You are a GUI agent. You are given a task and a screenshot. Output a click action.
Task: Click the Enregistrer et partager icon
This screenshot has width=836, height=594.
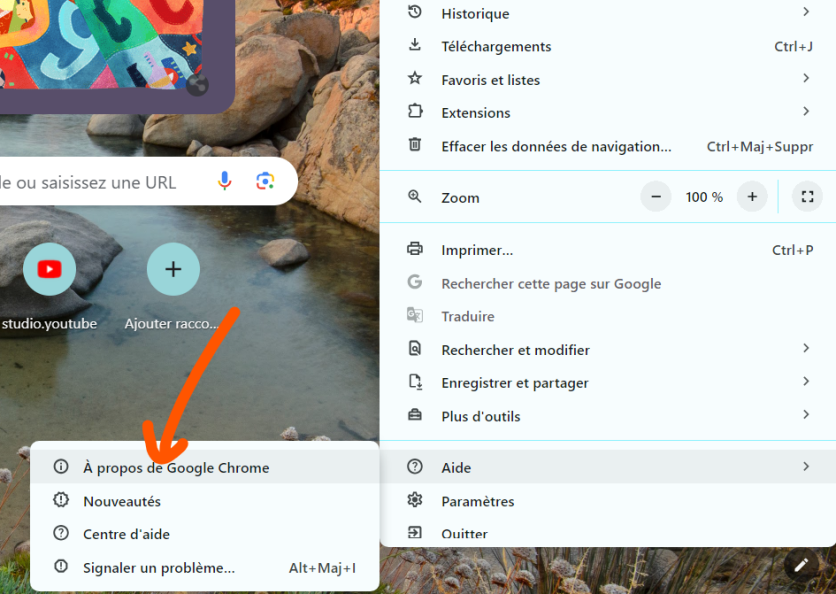tap(415, 382)
